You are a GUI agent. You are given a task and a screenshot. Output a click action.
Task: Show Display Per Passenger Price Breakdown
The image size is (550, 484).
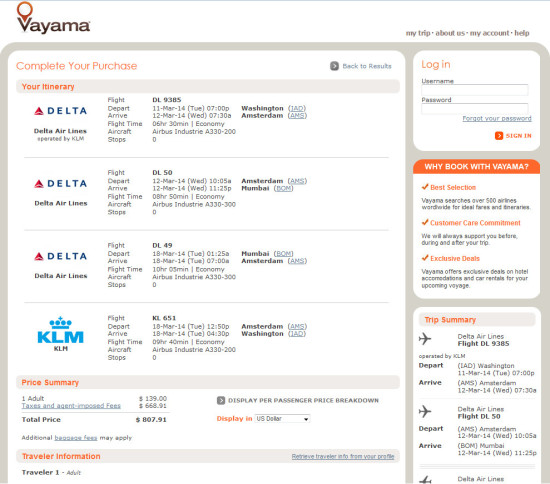[x=303, y=401]
